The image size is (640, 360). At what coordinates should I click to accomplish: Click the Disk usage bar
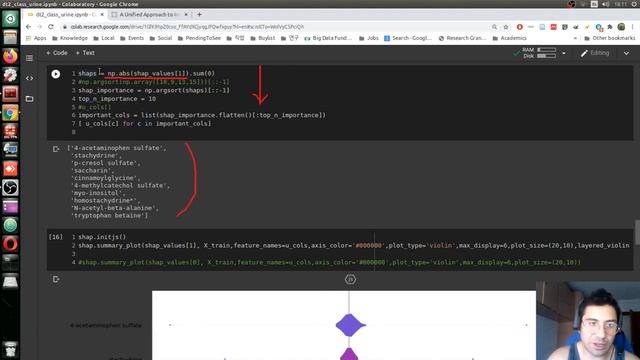[546, 56]
